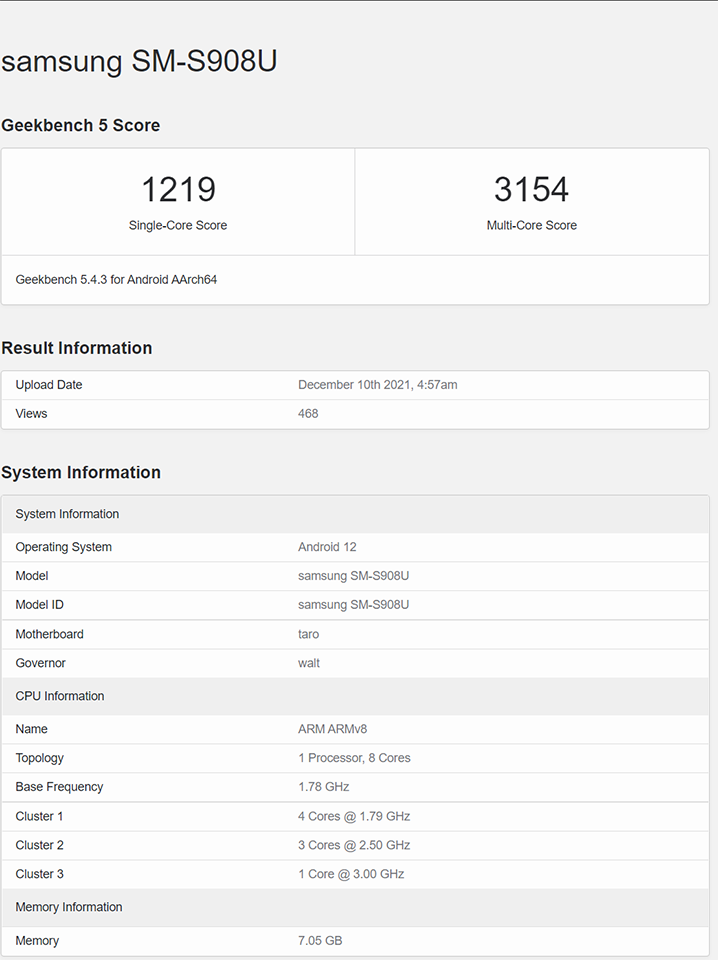Viewport: 718px width, 960px height.
Task: Select the Android 12 value
Action: [327, 547]
